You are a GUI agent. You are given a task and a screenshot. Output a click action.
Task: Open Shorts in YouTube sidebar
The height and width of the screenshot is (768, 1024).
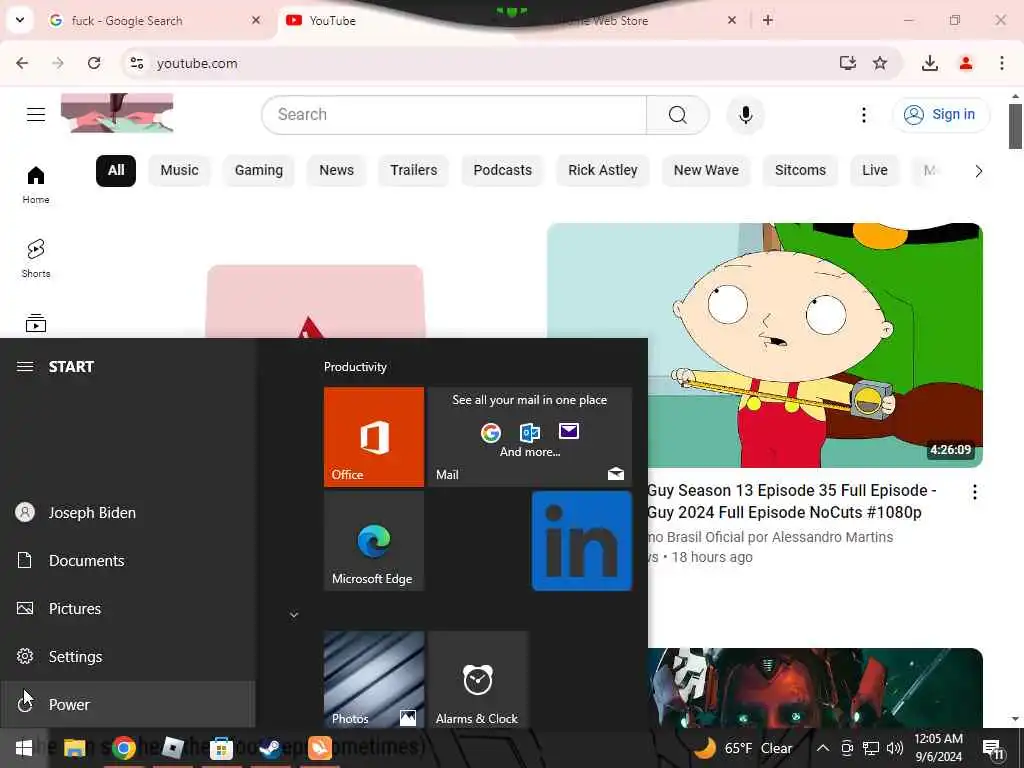(x=36, y=259)
